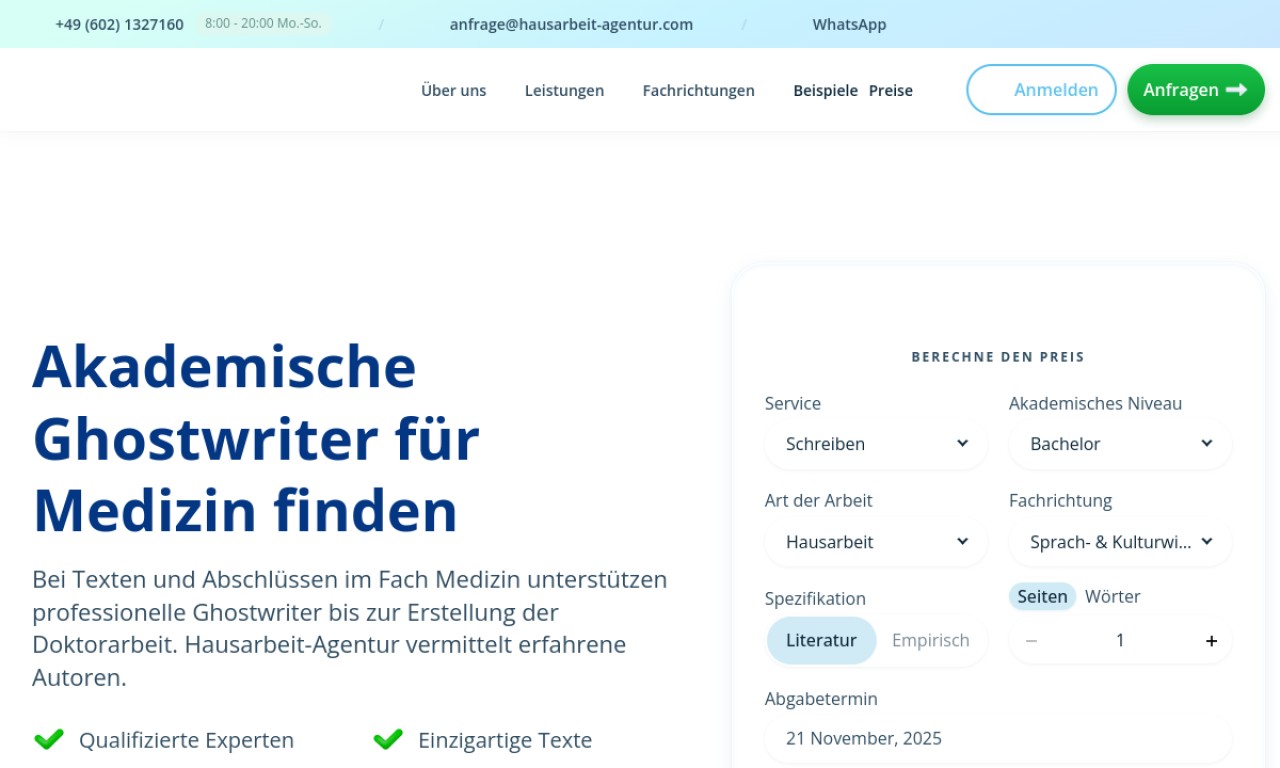Click the WhatsApp contact link
Viewport: 1280px width, 768px height.
[849, 25]
